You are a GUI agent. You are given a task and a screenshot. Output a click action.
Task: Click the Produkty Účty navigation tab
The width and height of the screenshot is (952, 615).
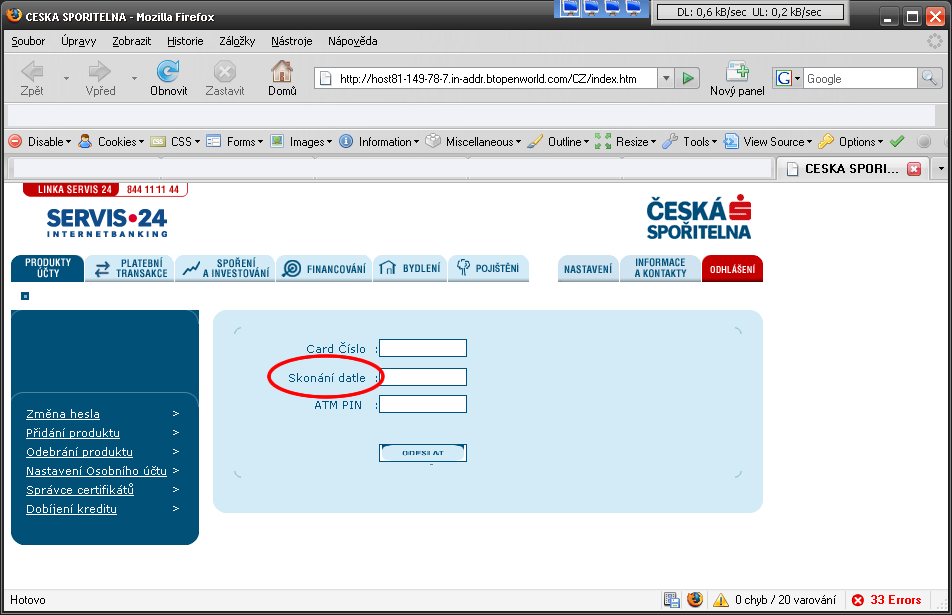pyautogui.click(x=47, y=268)
